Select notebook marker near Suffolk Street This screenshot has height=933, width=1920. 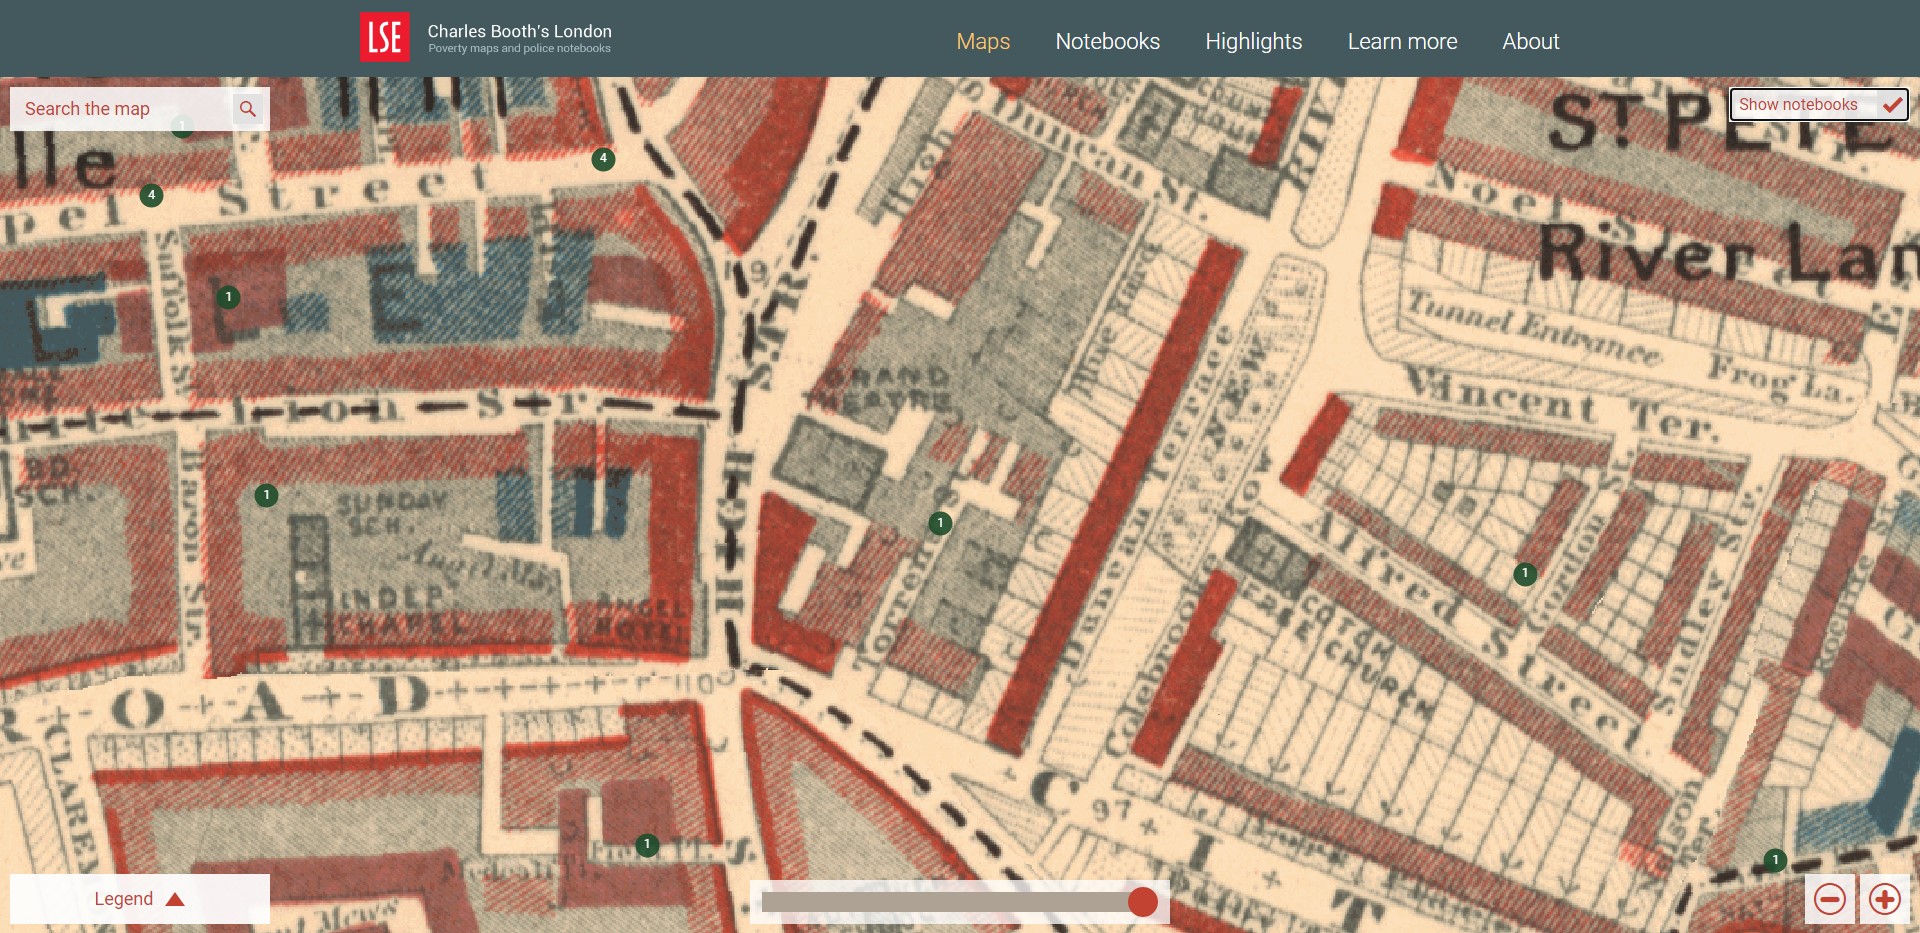(229, 297)
